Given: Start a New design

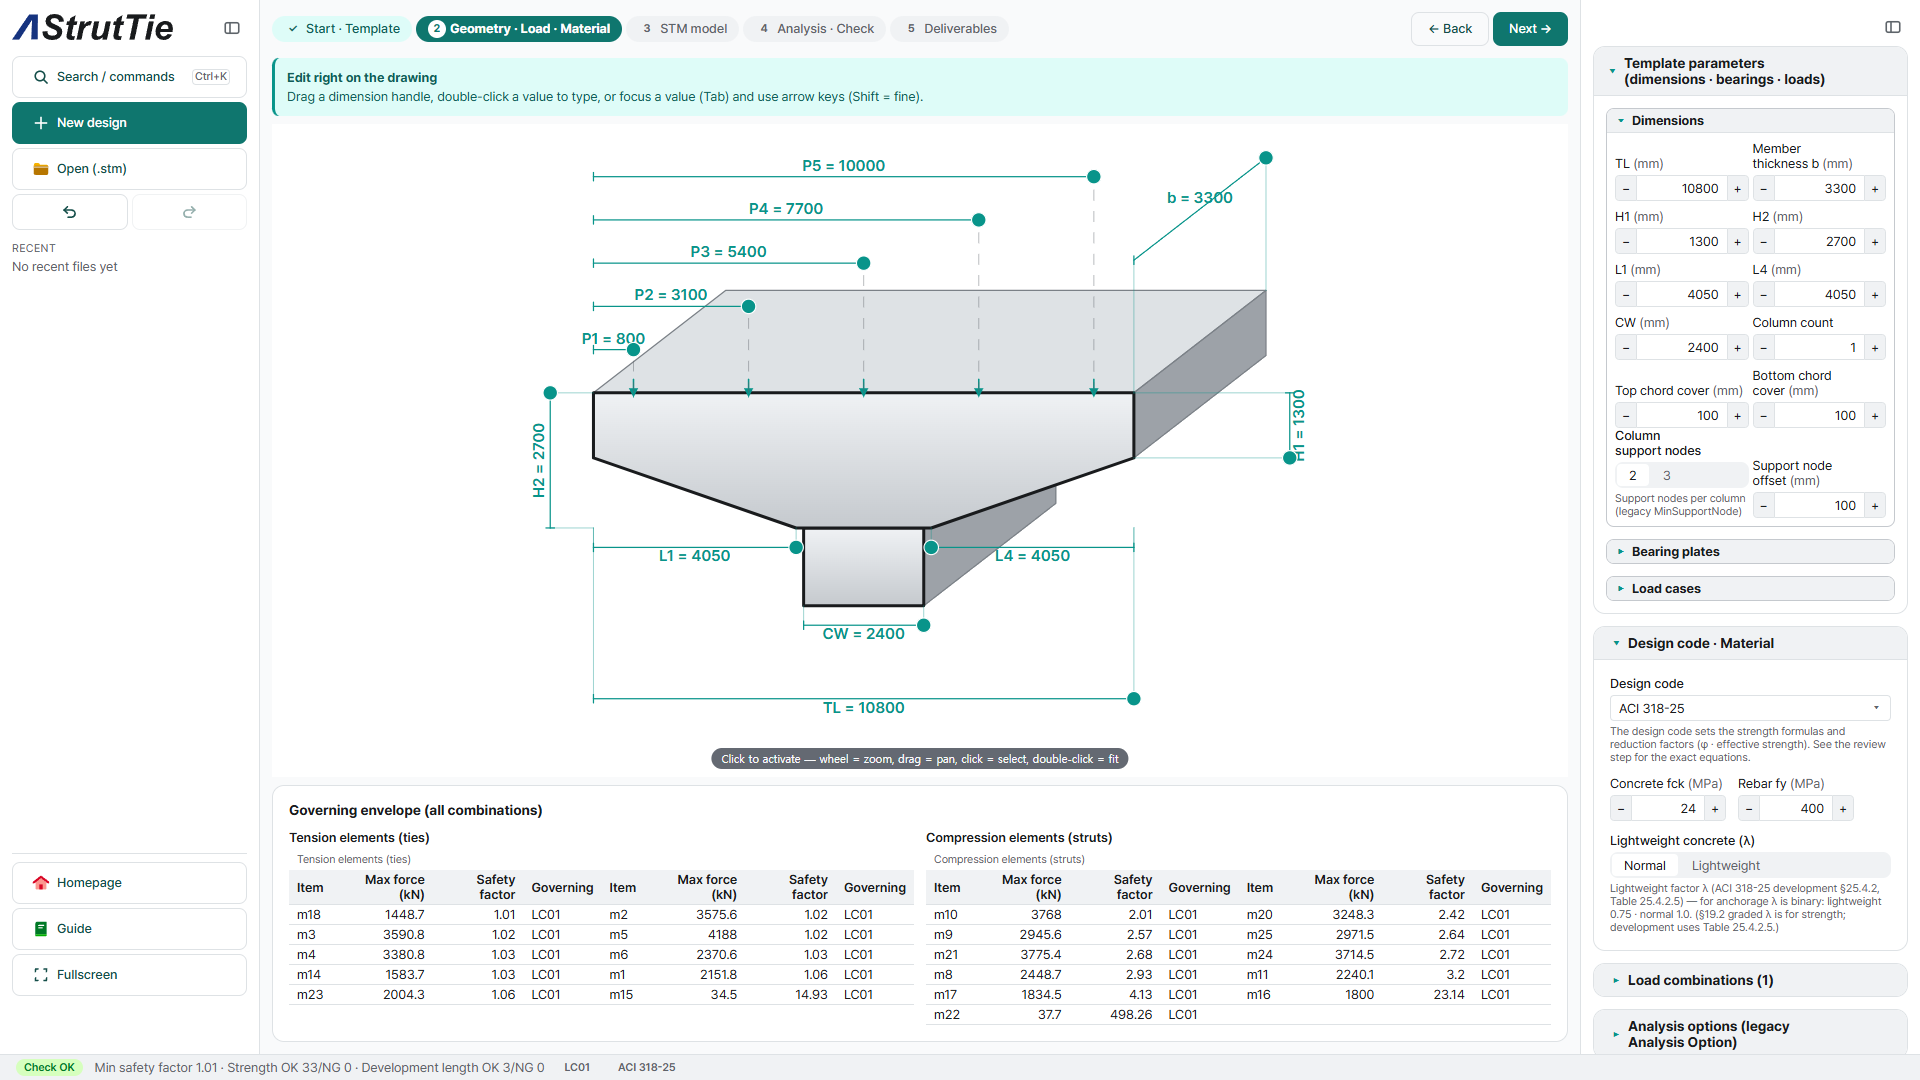Looking at the screenshot, I should click(x=129, y=123).
